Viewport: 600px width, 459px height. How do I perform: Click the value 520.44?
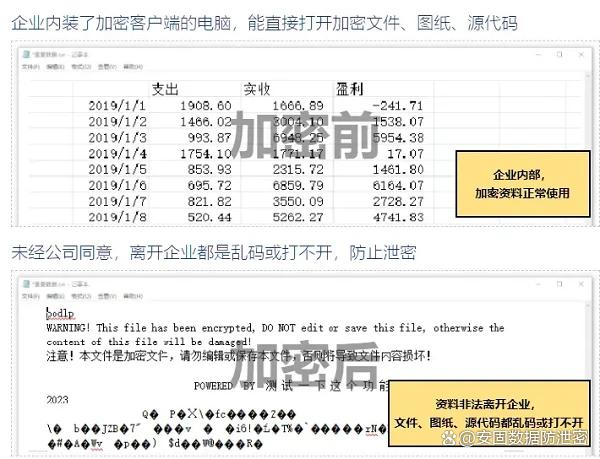point(210,217)
